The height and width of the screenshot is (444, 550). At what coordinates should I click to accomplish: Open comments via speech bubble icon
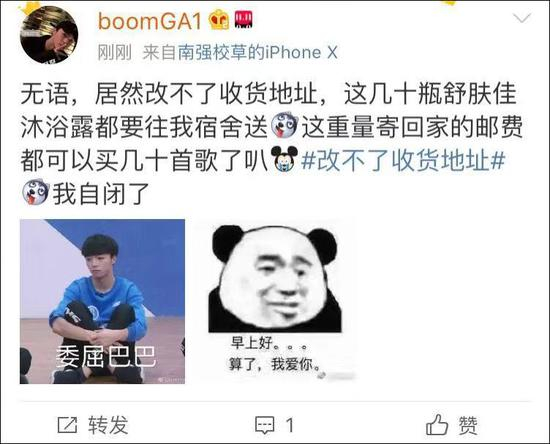(264, 425)
